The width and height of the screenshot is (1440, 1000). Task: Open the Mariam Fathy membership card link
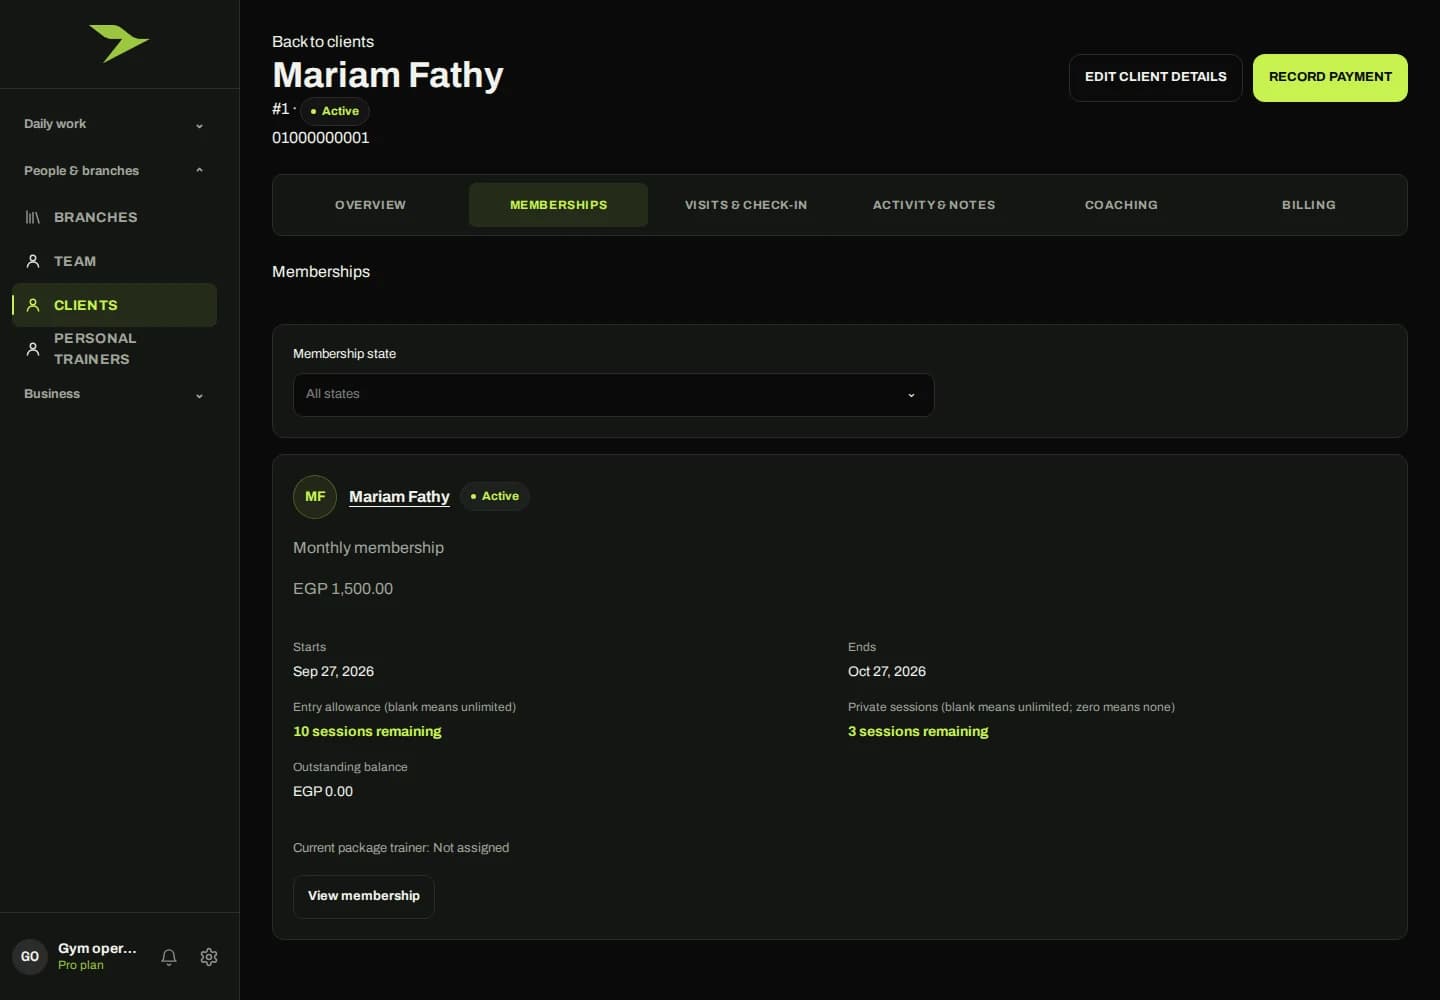[x=399, y=497]
